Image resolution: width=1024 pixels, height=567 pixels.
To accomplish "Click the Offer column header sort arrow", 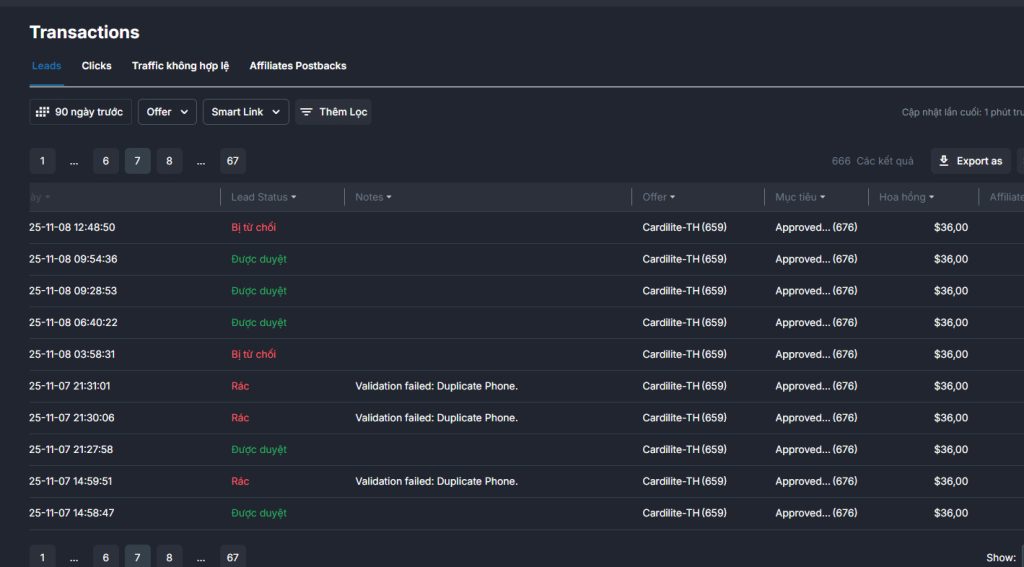I will pyautogui.click(x=672, y=198).
